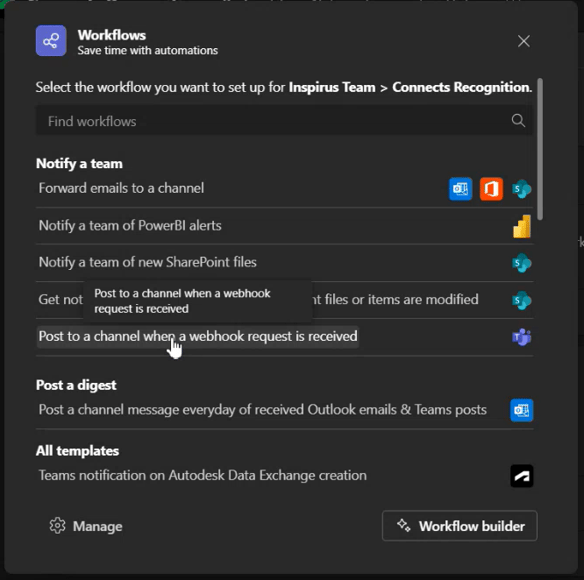Screen dimensions: 584x580
Task: Select Post a channel message everyday workflow
Action: pos(263,410)
